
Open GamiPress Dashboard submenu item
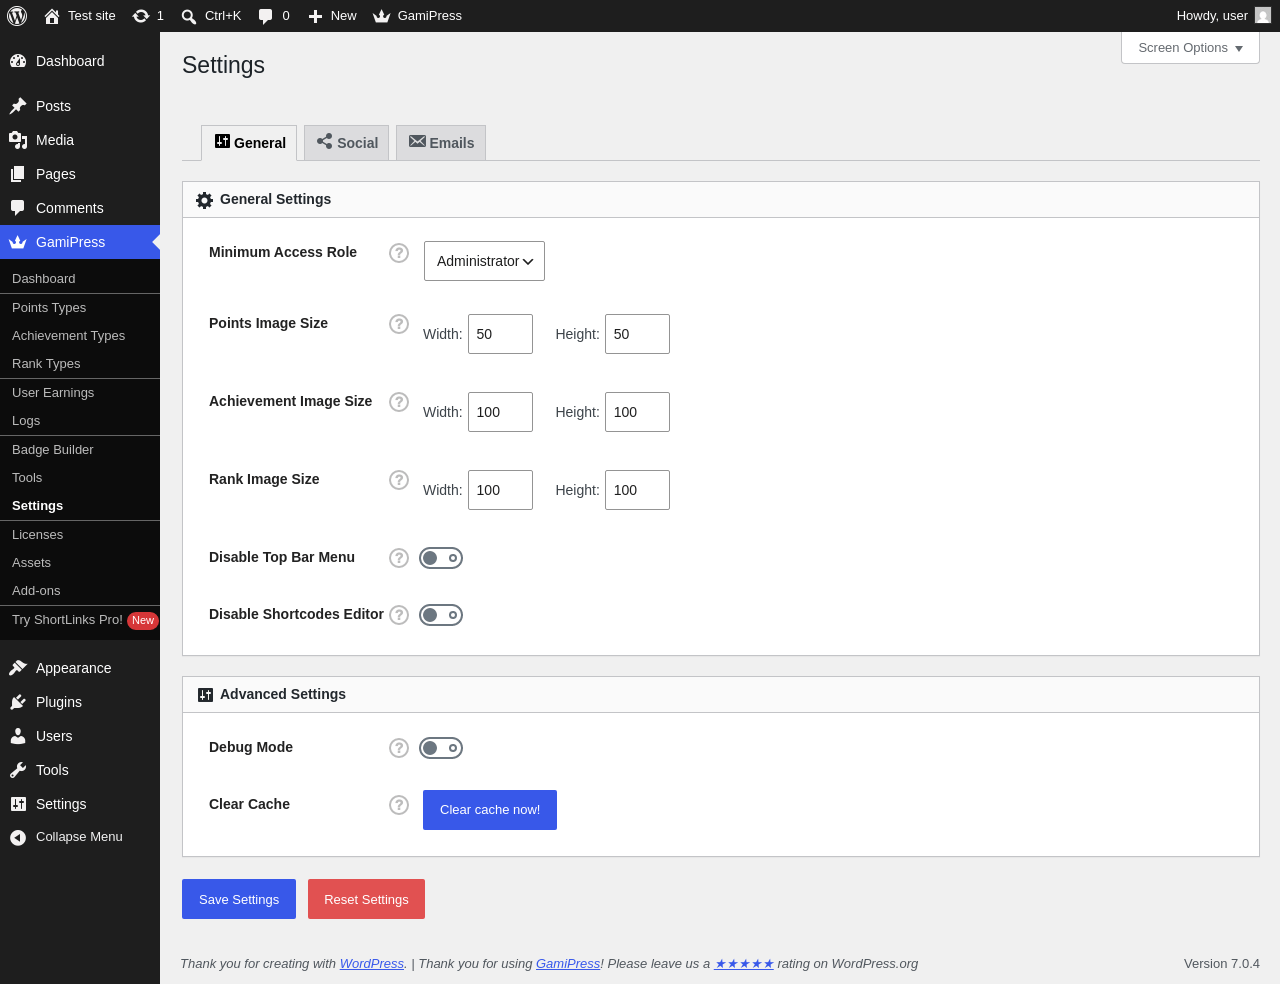click(x=80, y=279)
